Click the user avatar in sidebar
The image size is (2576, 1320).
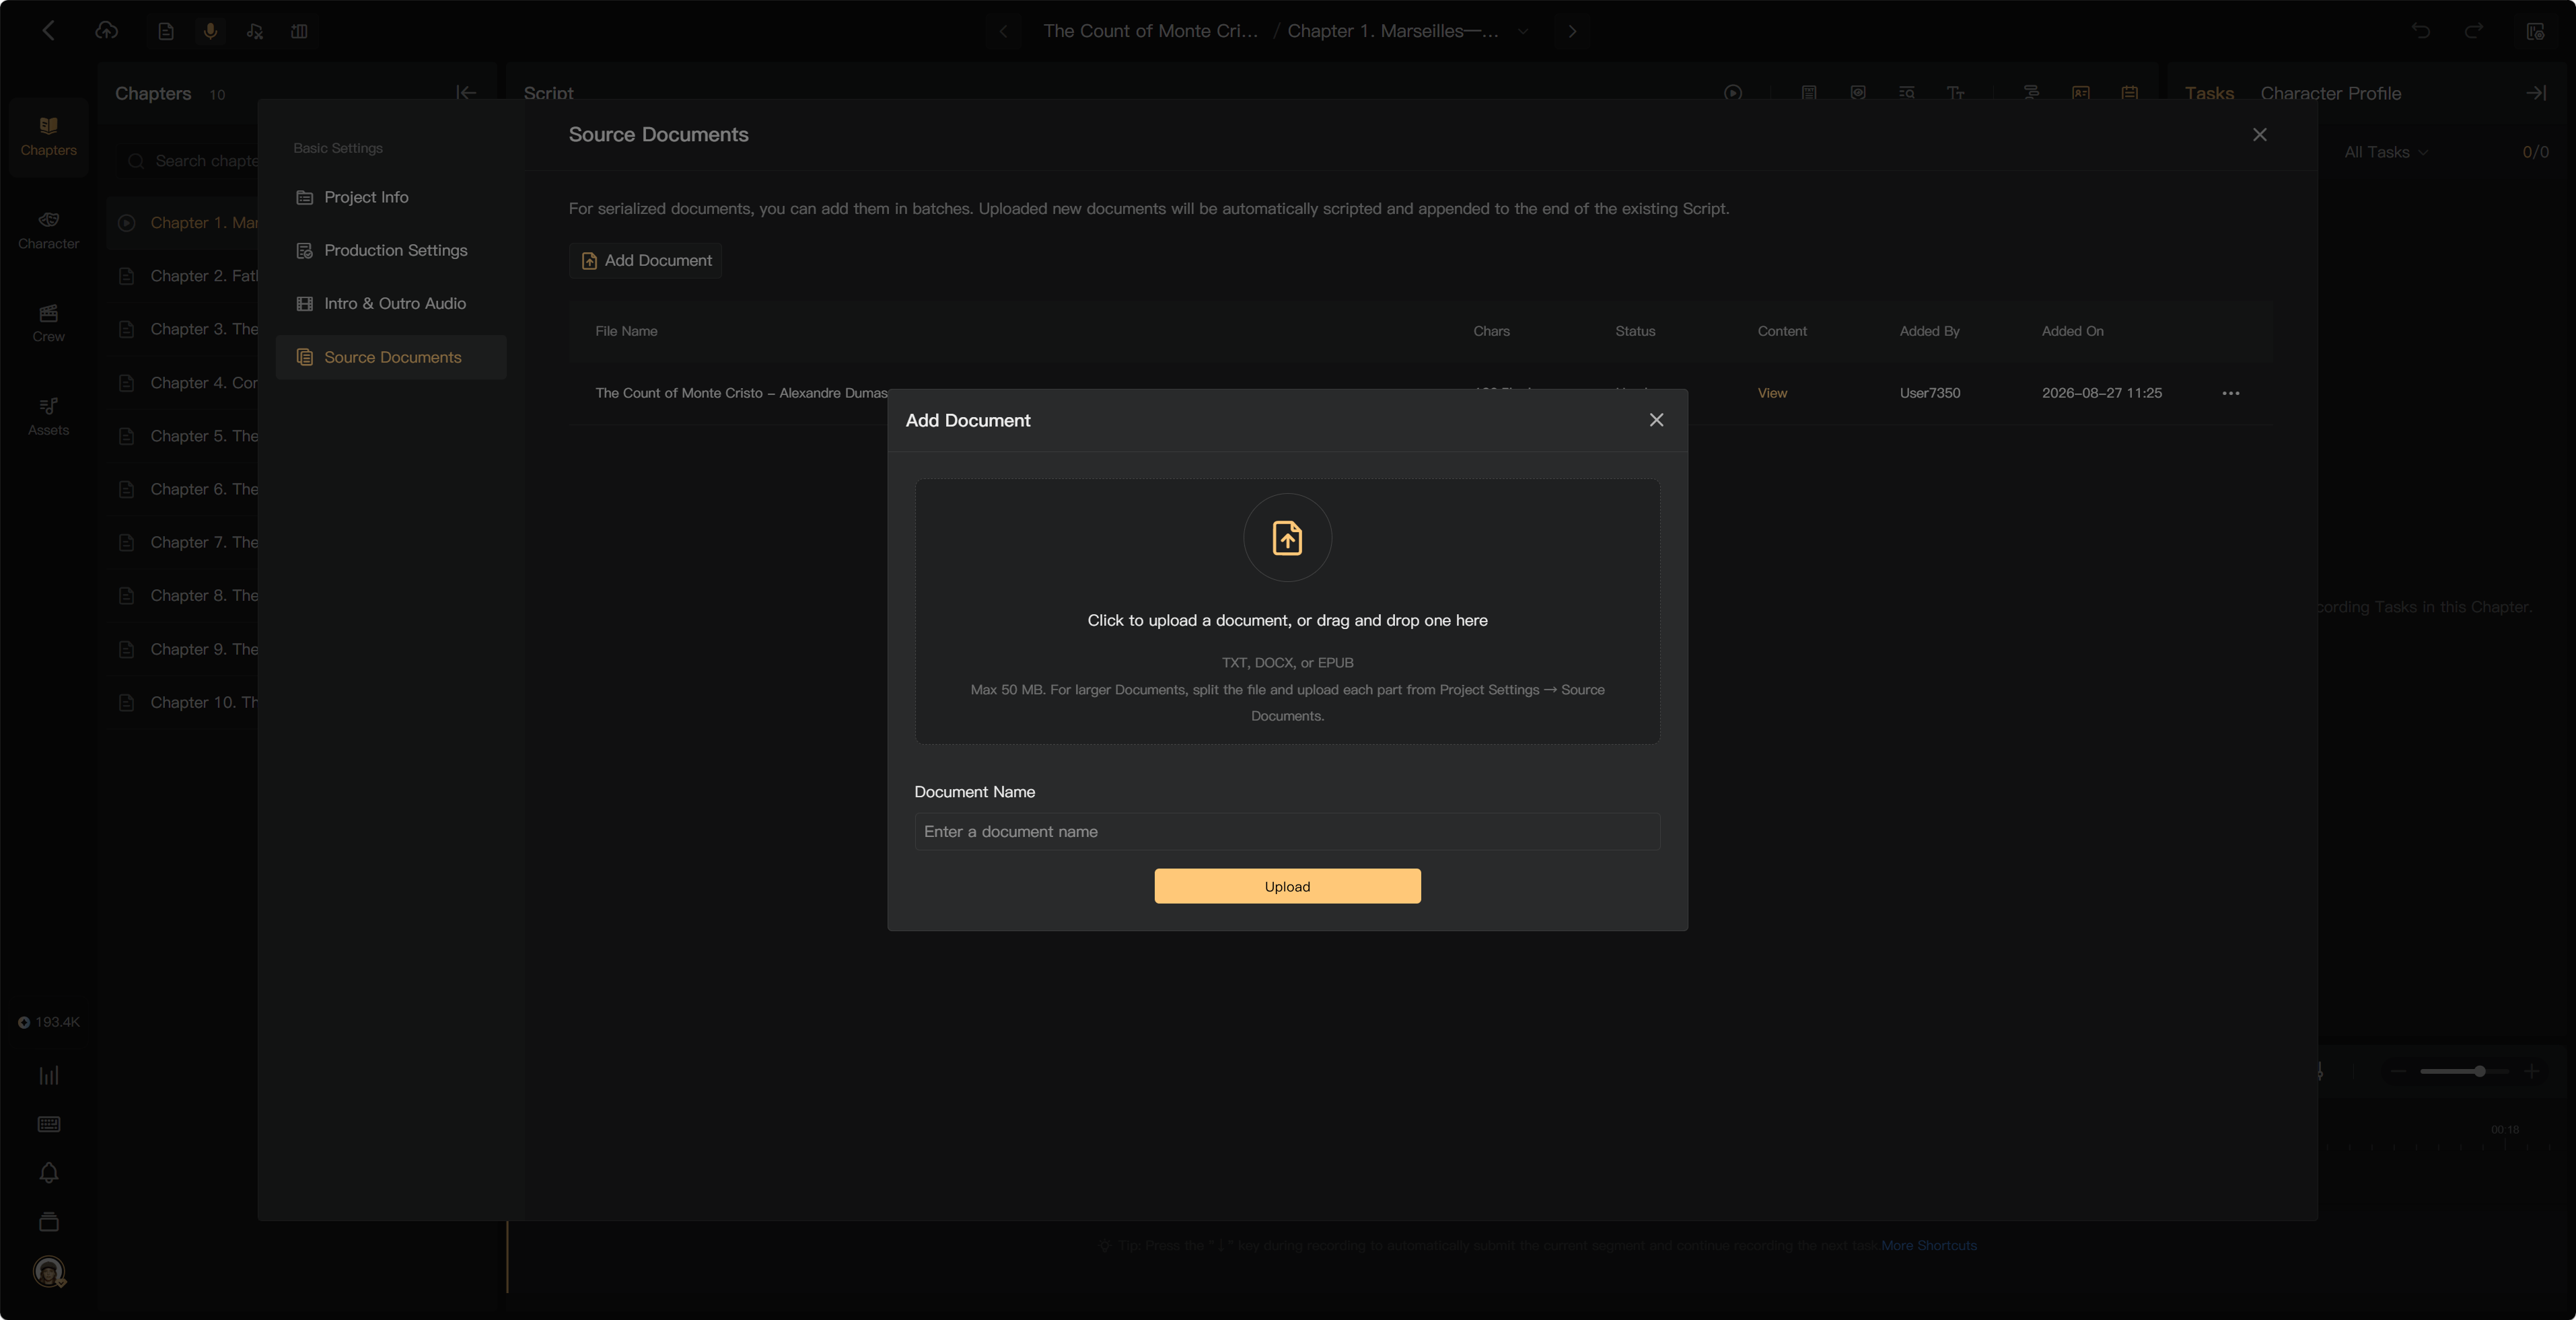tap(49, 1271)
